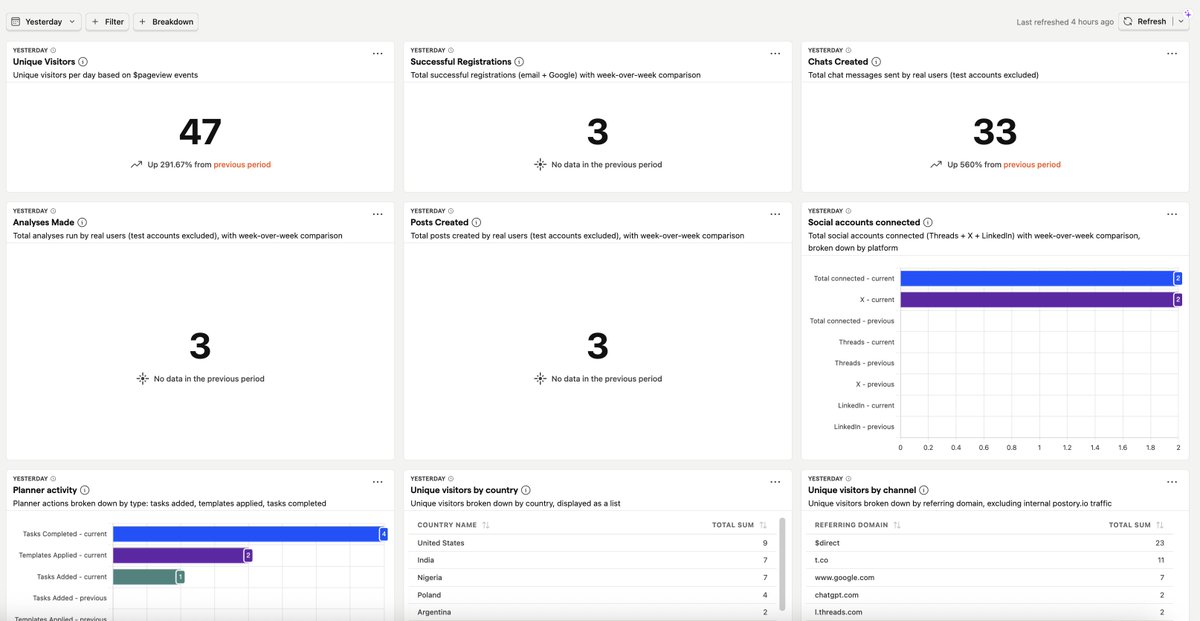1200x621 pixels.
Task: Select the Poland row
Action: (592, 595)
